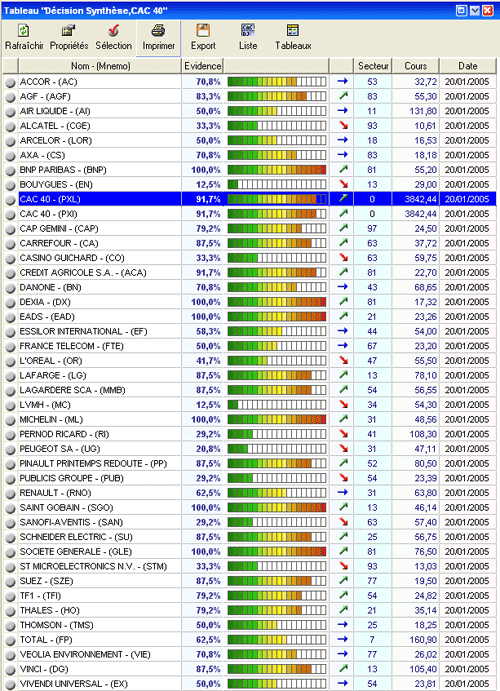
Task: Sort by the Nom - (Mnemo) column header
Action: tap(100, 66)
